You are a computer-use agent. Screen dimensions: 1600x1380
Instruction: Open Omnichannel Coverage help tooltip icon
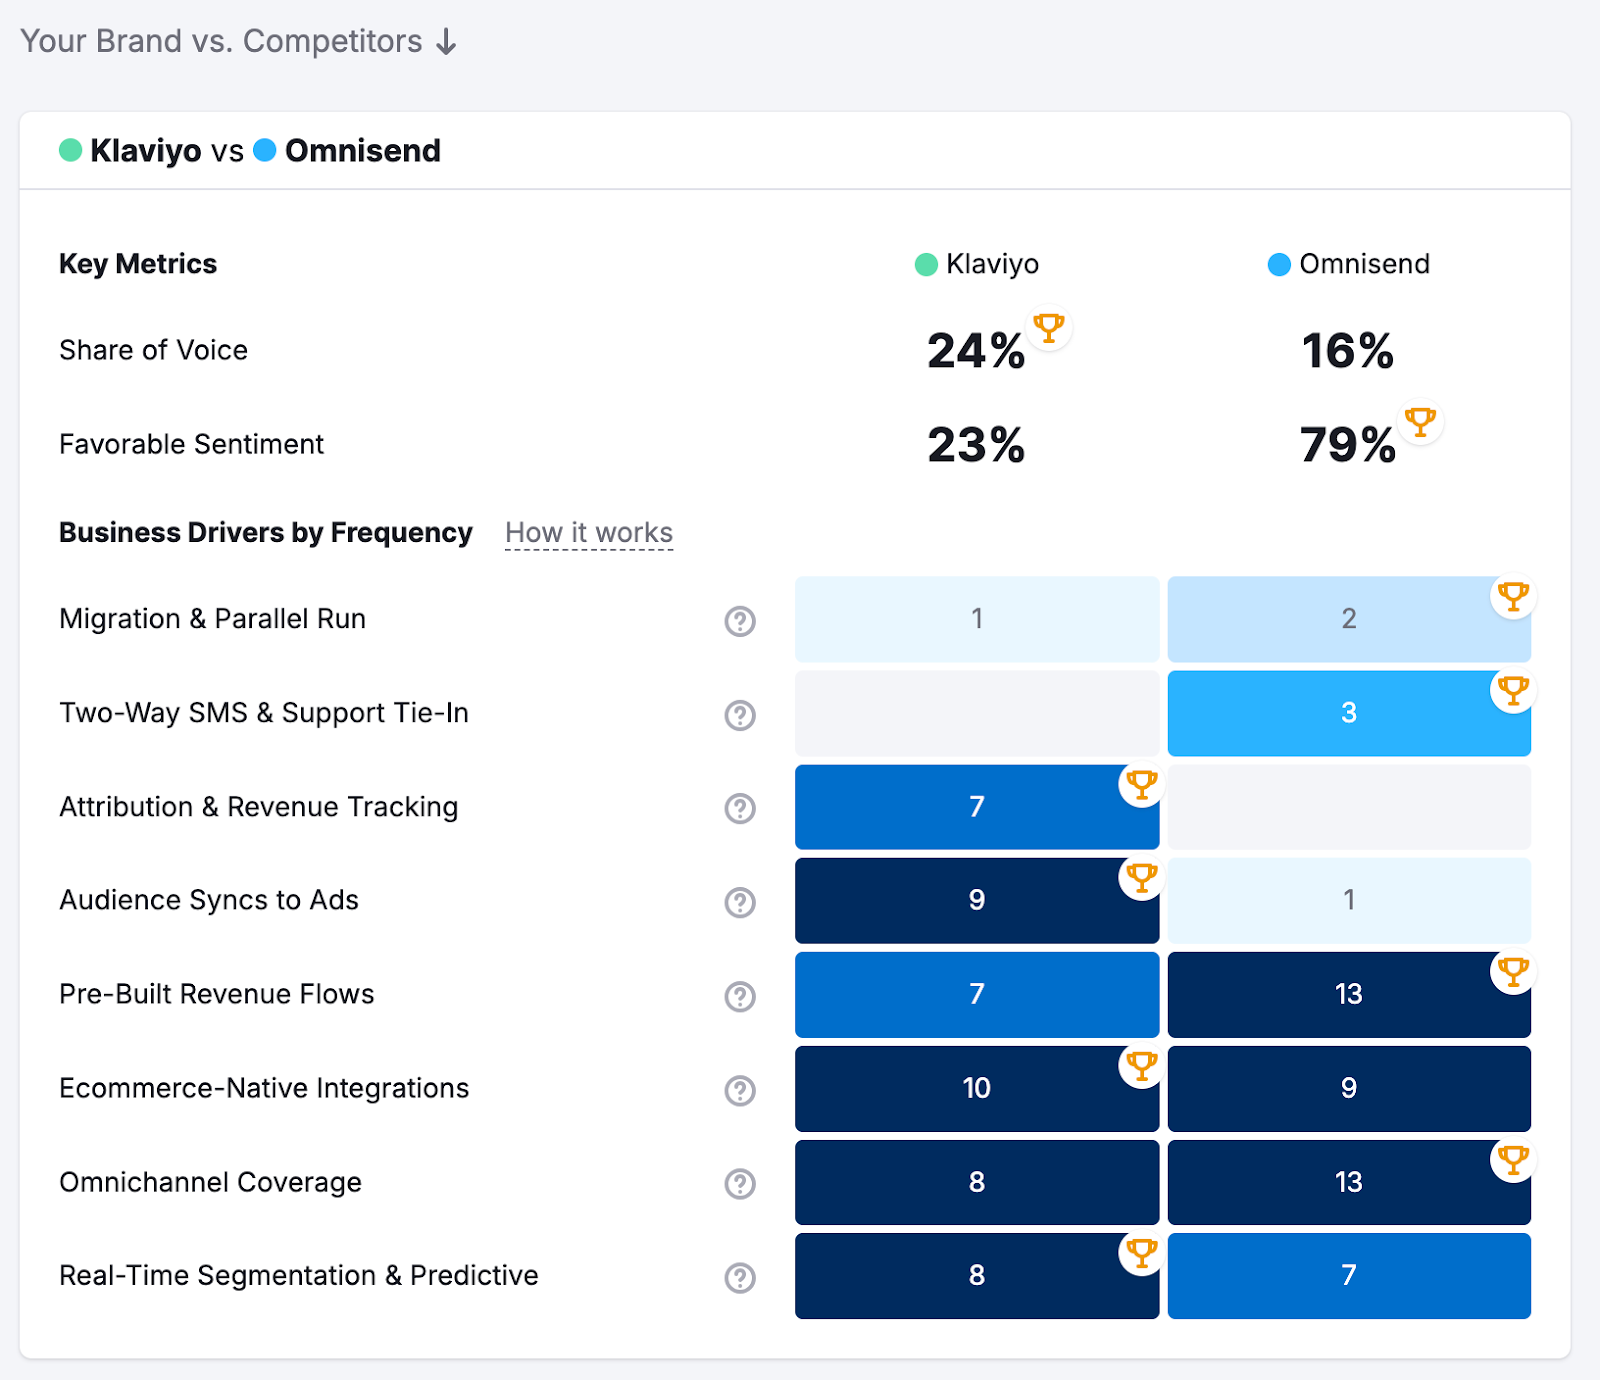click(x=740, y=1183)
